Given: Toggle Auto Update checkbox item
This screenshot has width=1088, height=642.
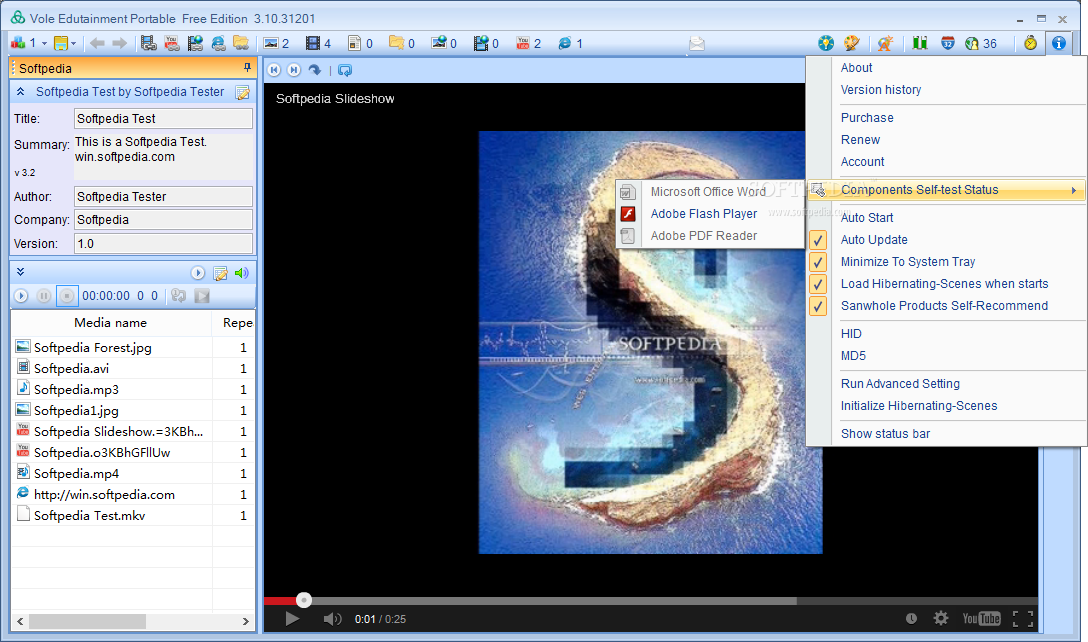Looking at the screenshot, I should pos(874,239).
